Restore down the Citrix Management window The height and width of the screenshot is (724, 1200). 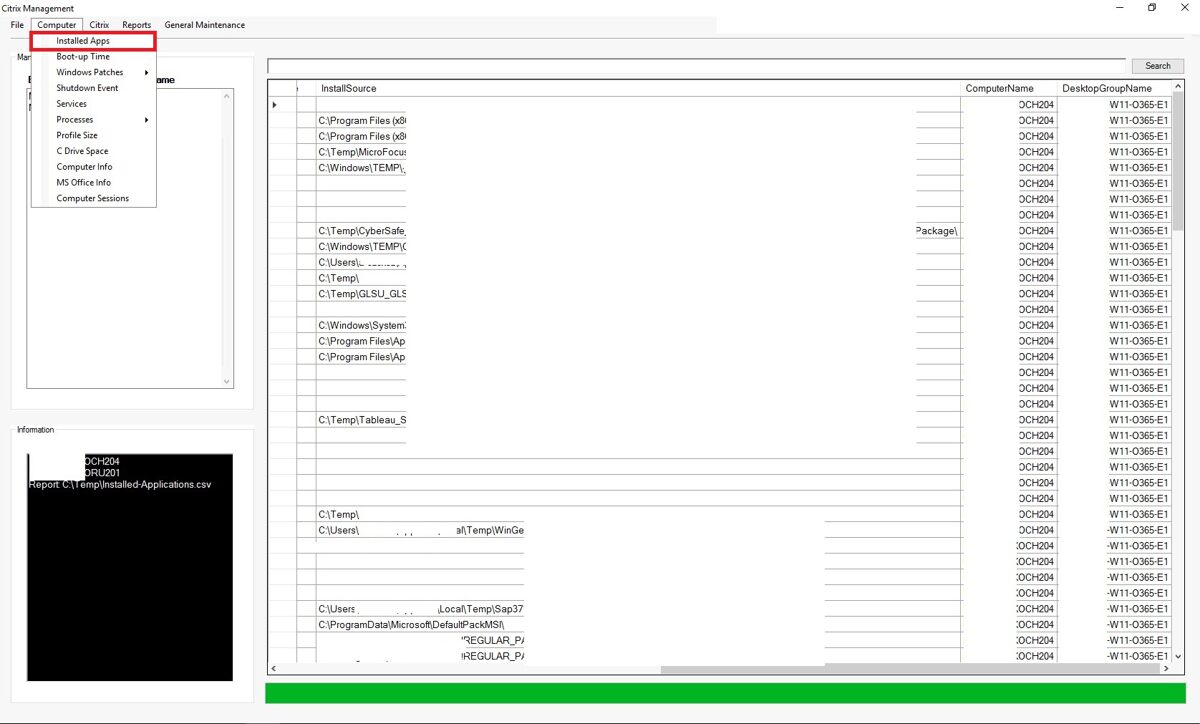click(1152, 8)
